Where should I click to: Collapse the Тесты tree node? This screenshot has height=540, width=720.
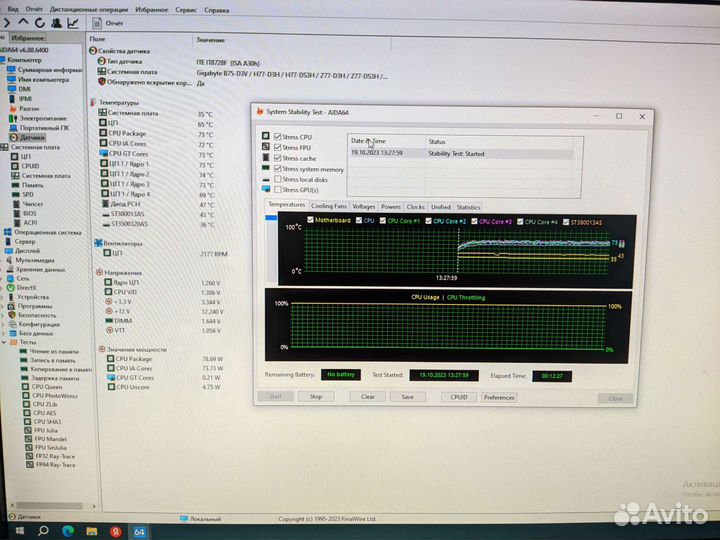click(x=4, y=342)
